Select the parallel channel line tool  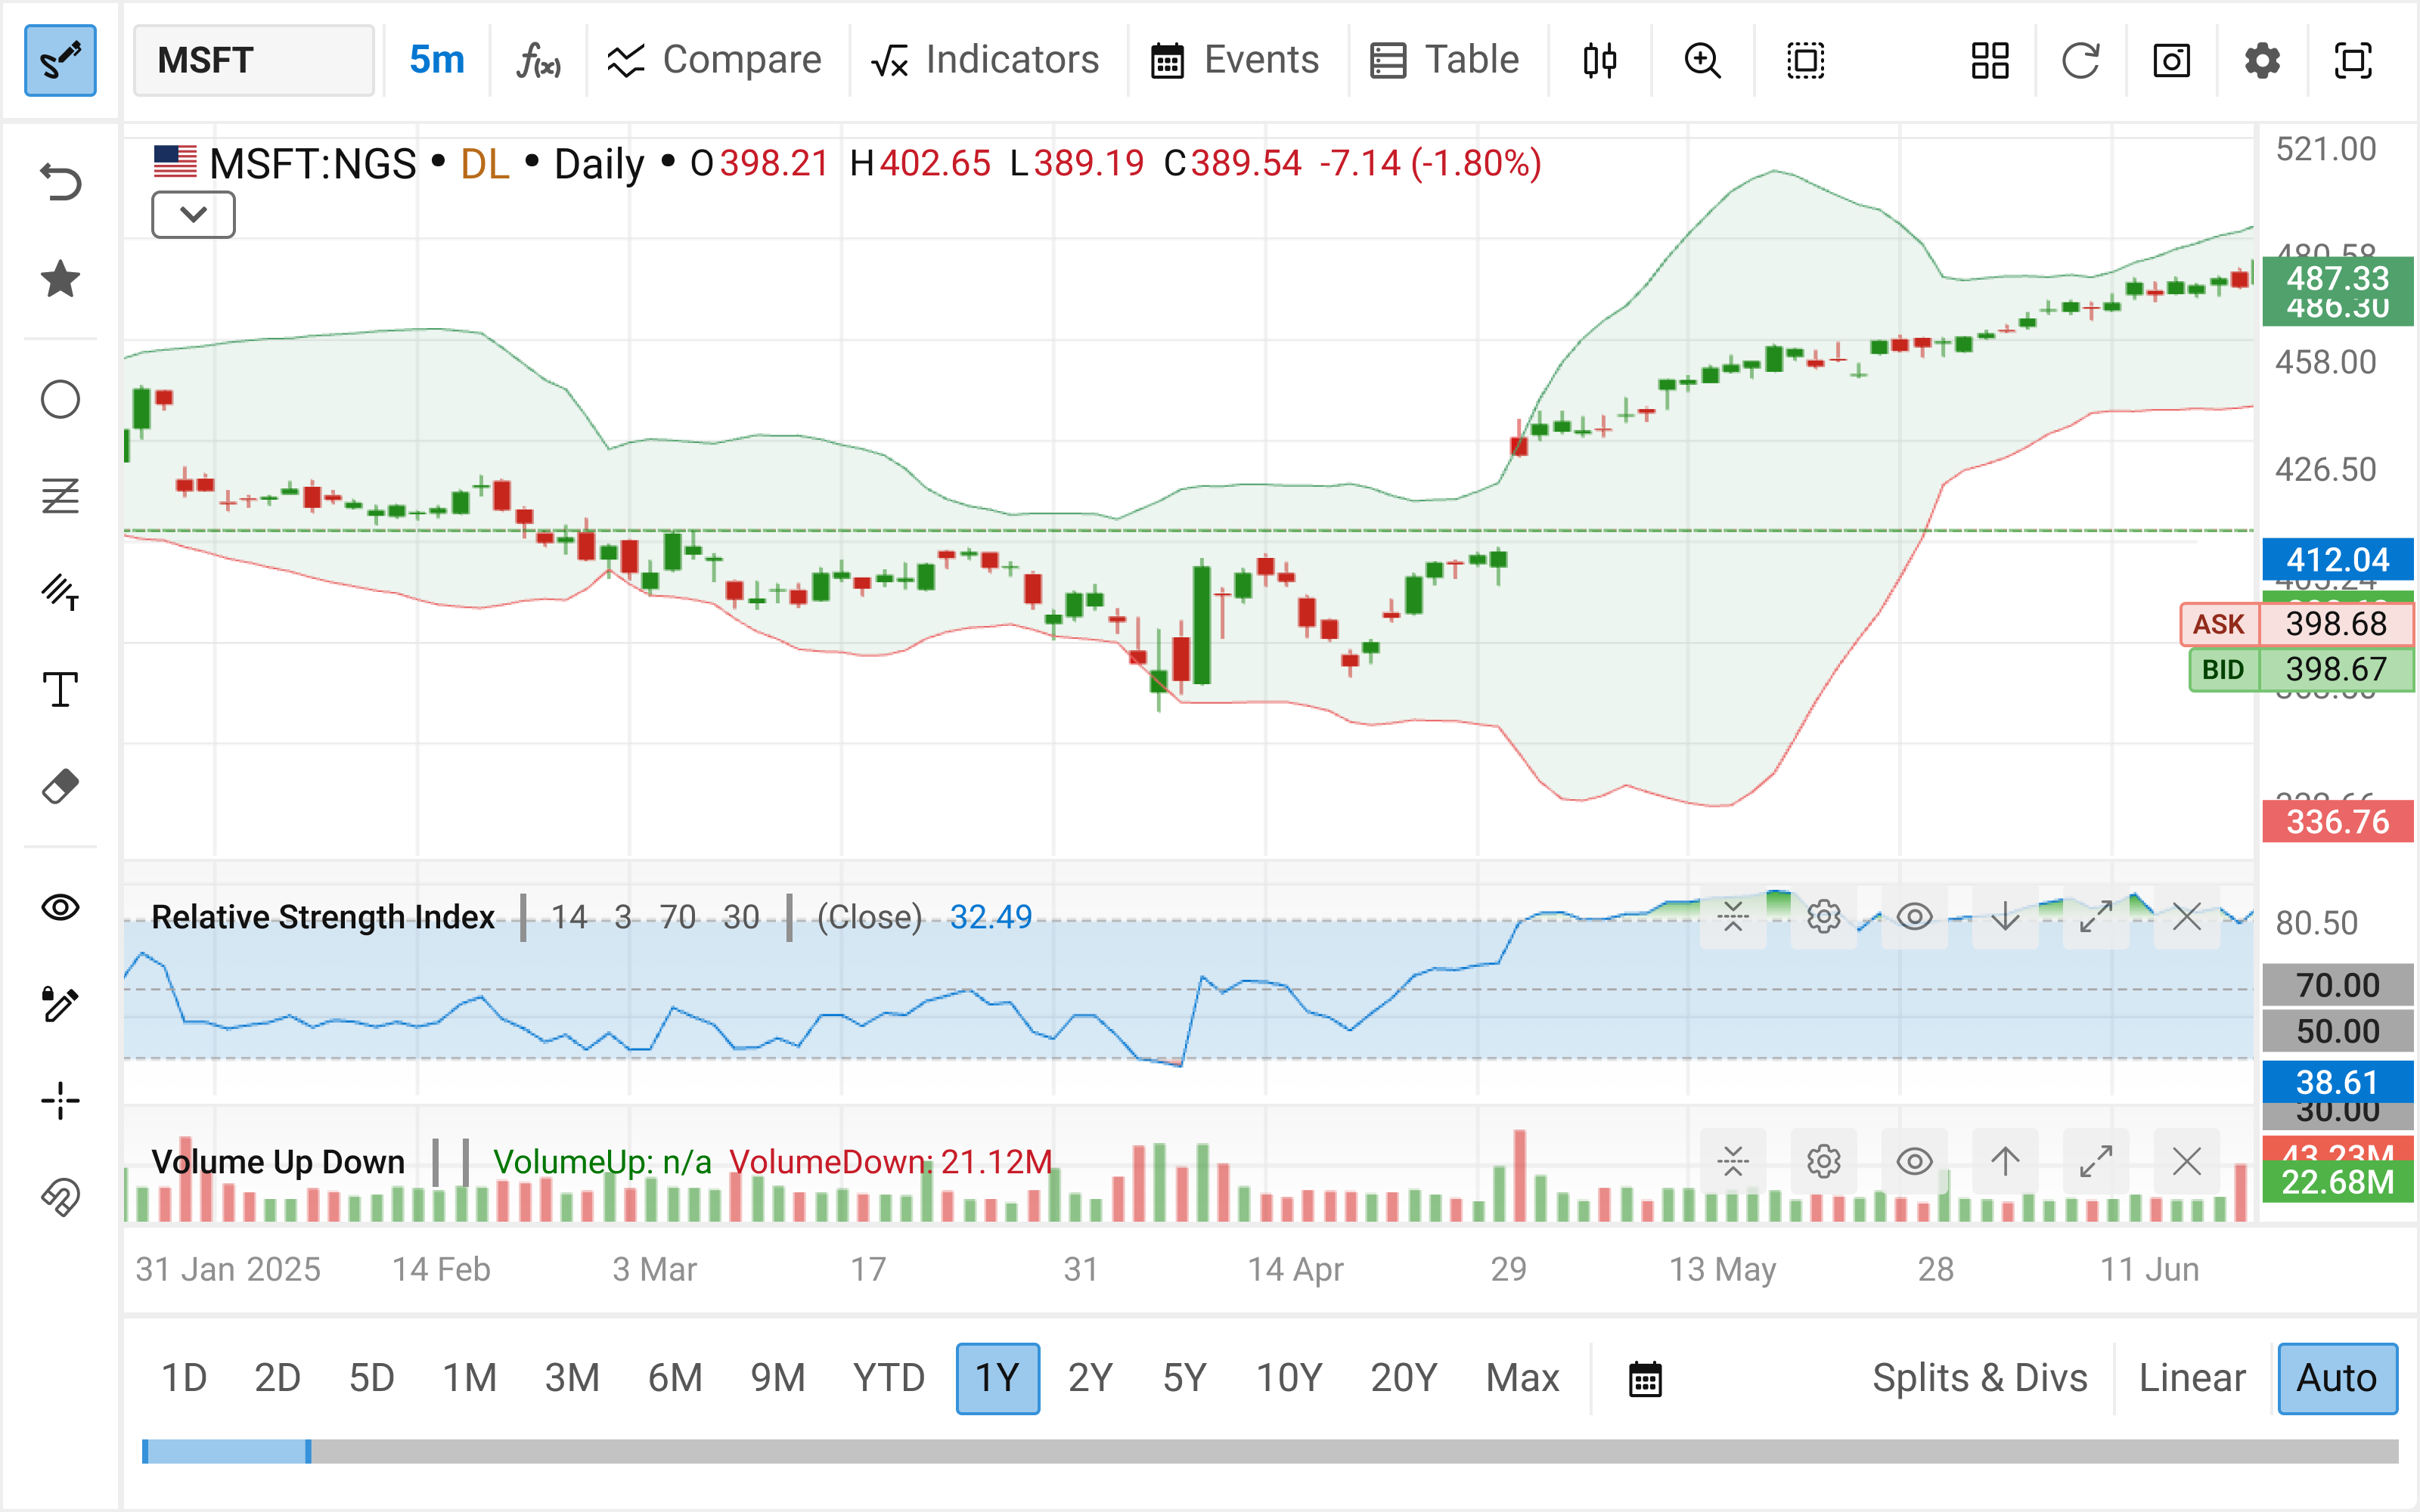pyautogui.click(x=60, y=592)
